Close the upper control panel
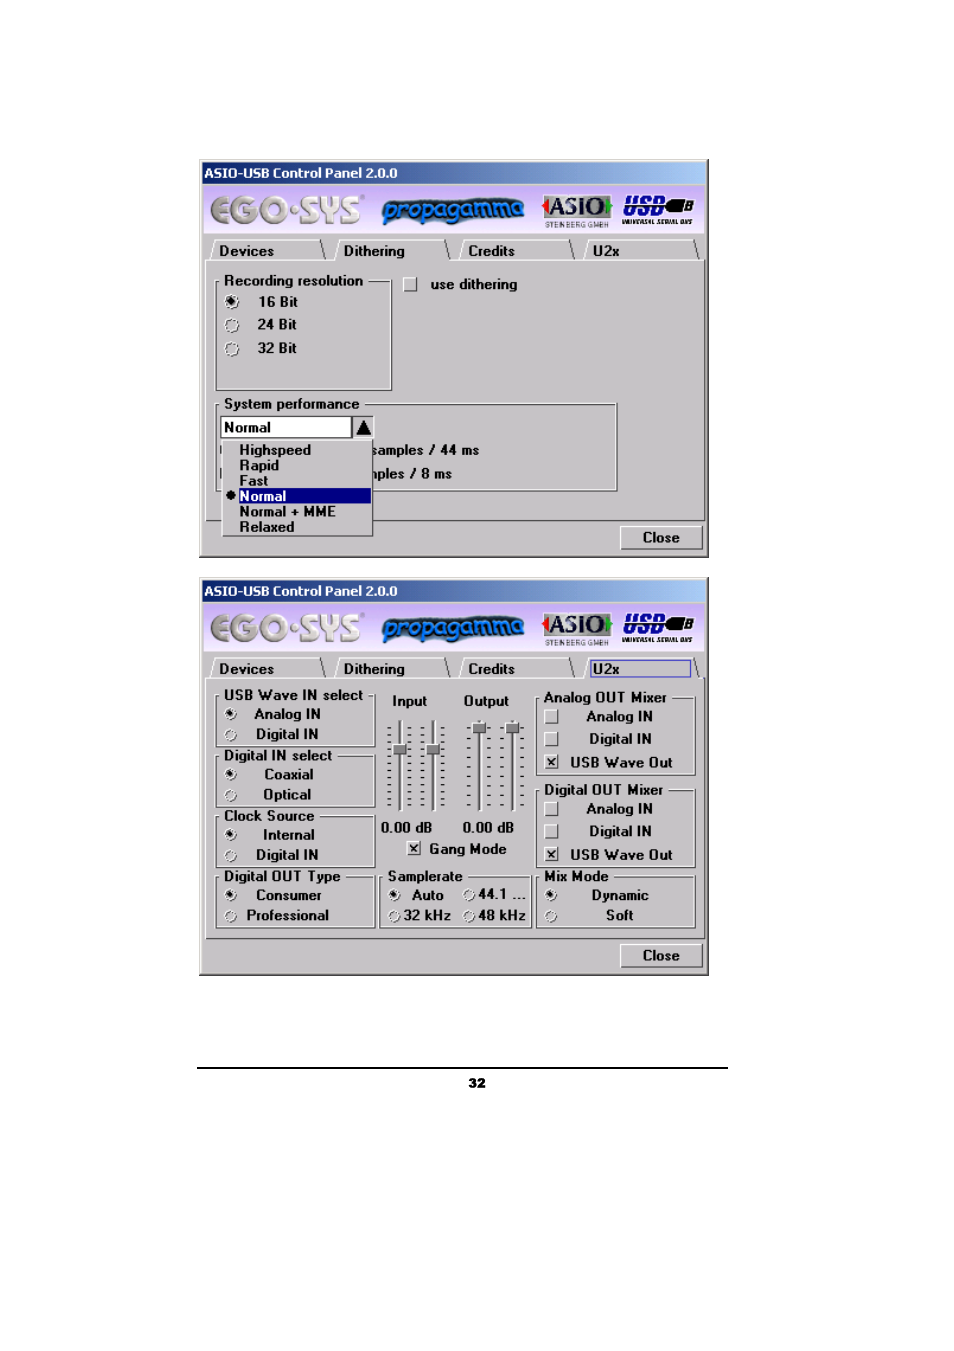This screenshot has height=1351, width=954. click(x=661, y=538)
